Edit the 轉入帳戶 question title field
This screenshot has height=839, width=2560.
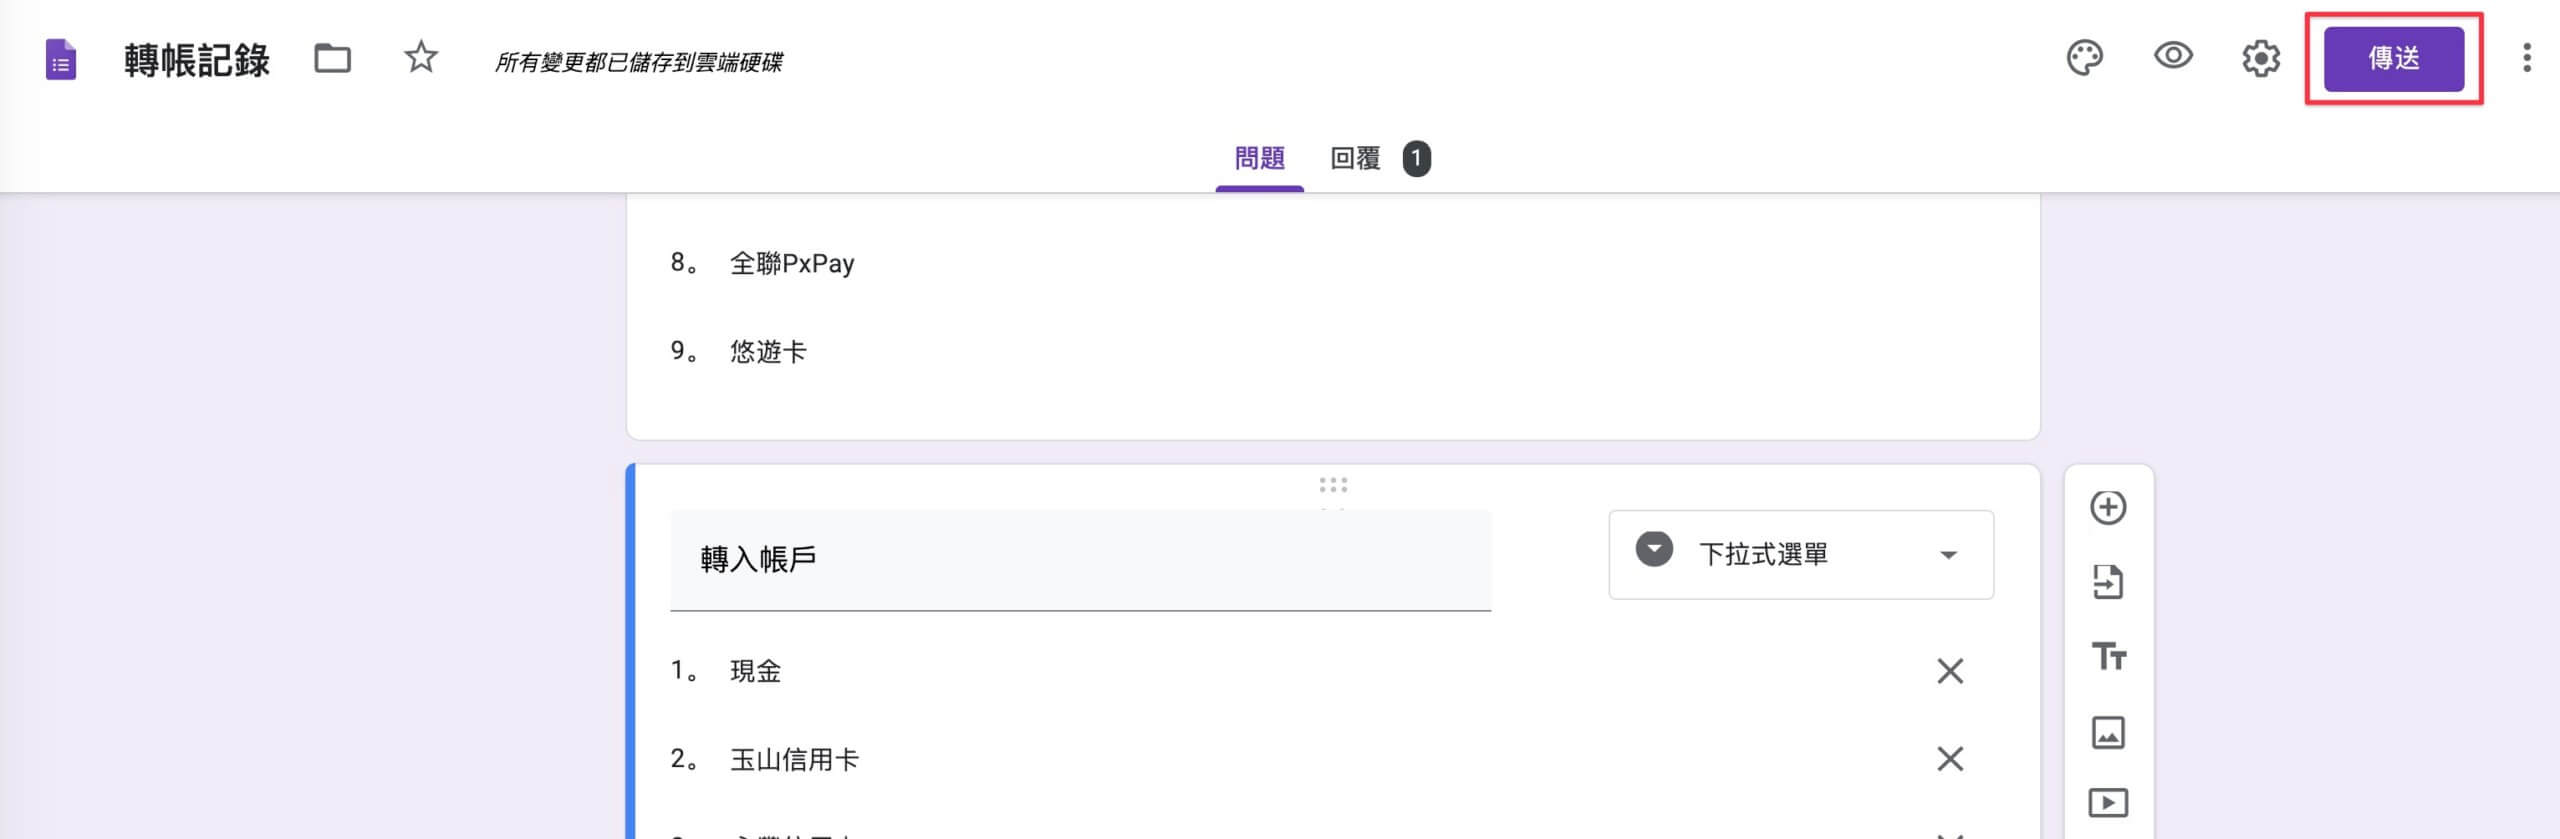point(1080,560)
